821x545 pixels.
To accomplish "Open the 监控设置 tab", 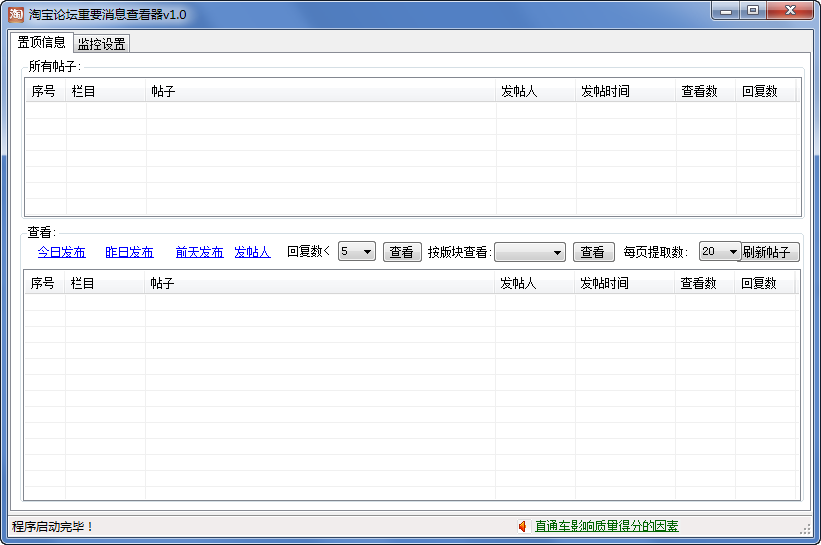I will (x=102, y=44).
